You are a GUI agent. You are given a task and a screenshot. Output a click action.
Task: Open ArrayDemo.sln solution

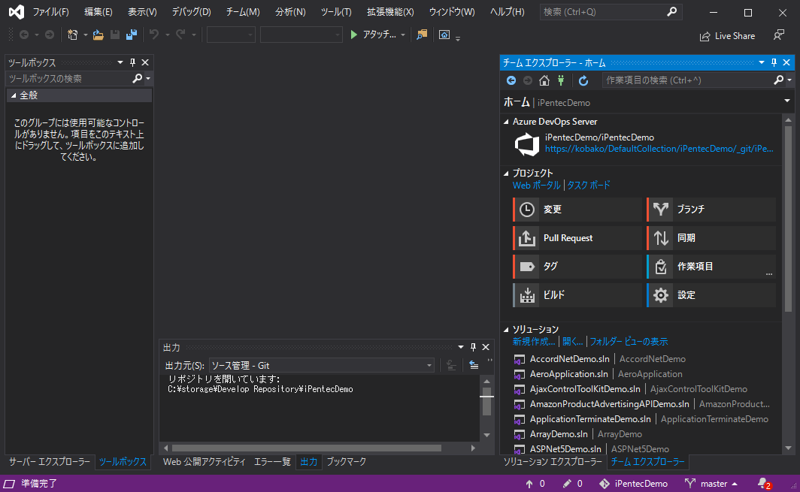pos(559,434)
